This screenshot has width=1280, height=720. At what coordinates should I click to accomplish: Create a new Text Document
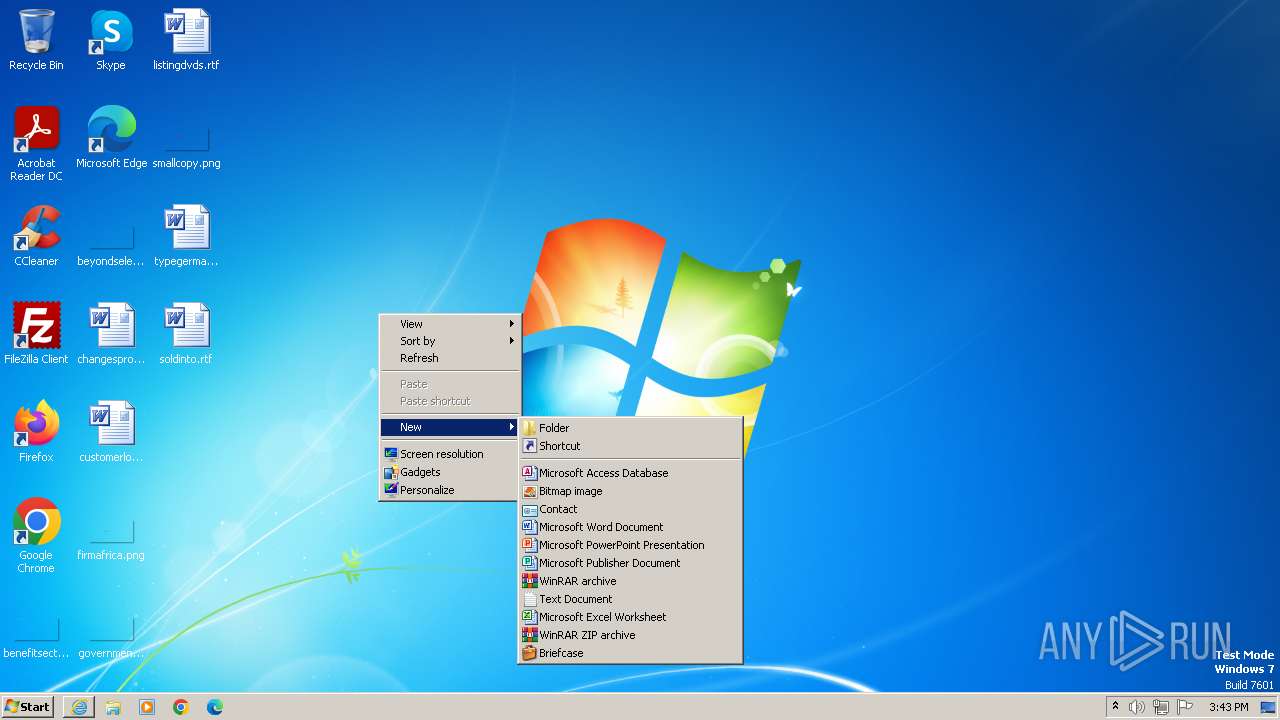(630, 599)
